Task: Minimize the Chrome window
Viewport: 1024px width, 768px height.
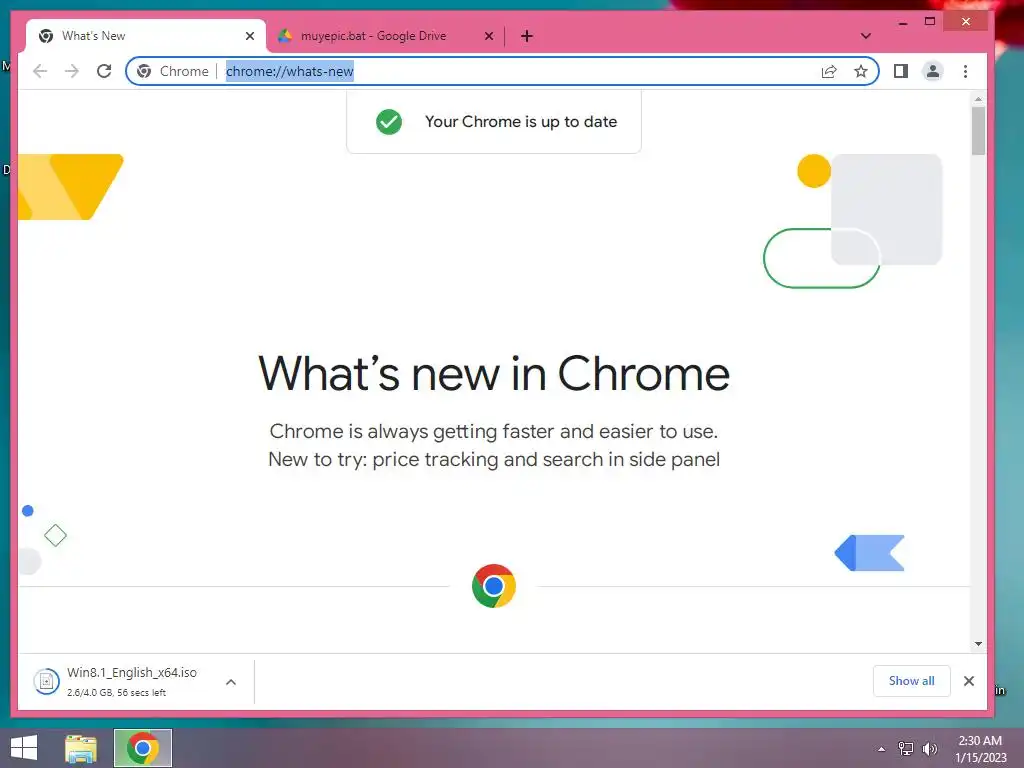Action: point(903,22)
